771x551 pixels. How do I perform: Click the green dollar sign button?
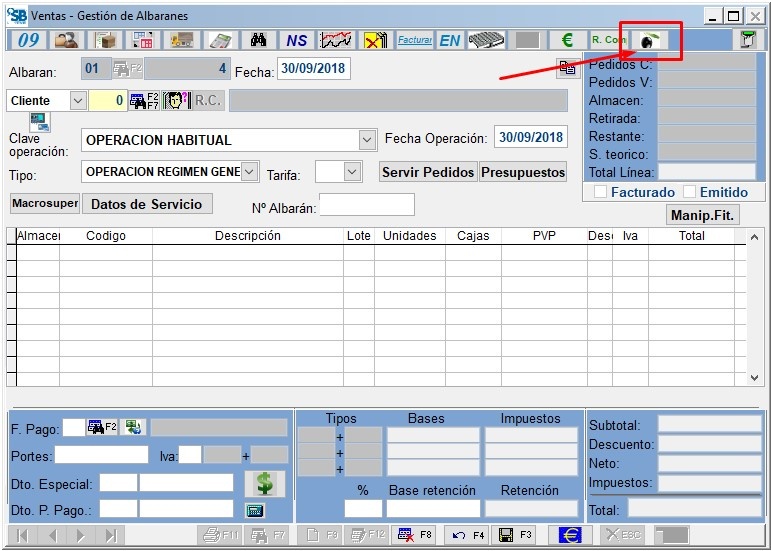(x=264, y=483)
